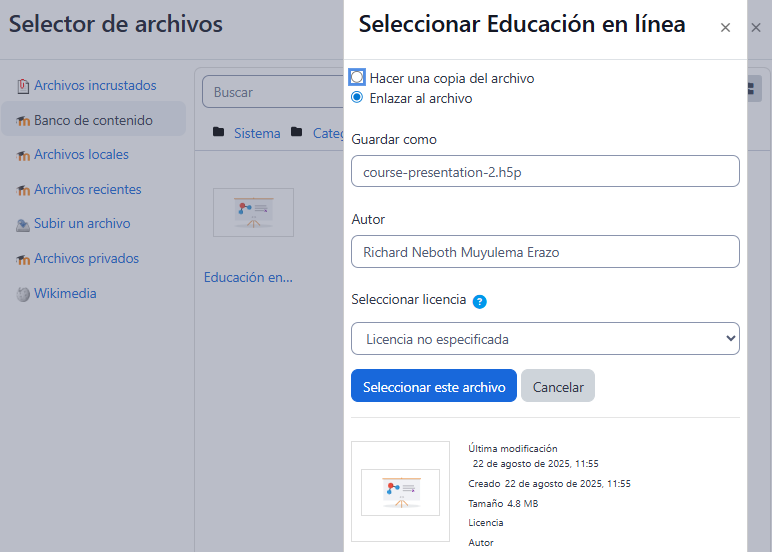772x552 pixels.
Task: Switch to the Subir un archivo repository
Action: (x=82, y=224)
